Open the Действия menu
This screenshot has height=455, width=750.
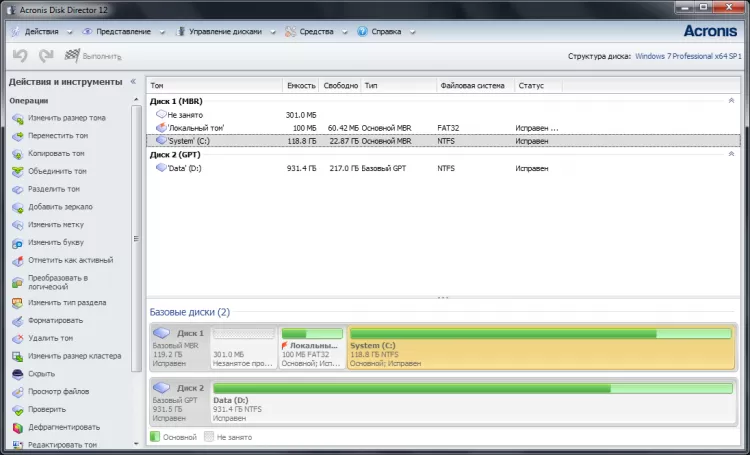pos(42,32)
